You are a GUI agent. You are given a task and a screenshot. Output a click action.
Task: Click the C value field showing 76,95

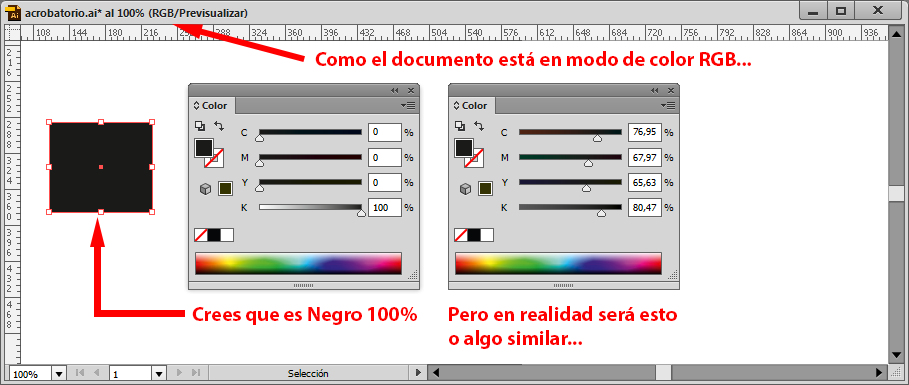point(645,132)
